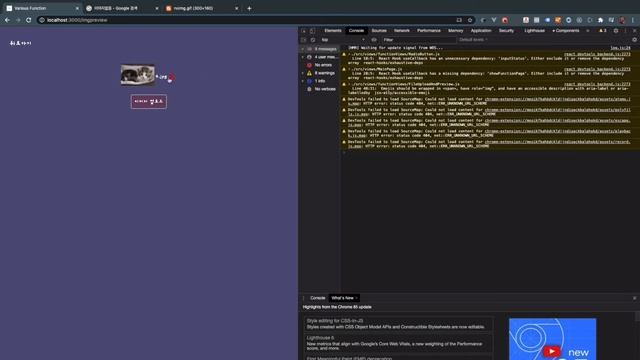The width and height of the screenshot is (640, 360).
Task: Open react_devtools_backend link of FileUploadAndPreview.js warning
Action: pyautogui.click(x=597, y=84)
